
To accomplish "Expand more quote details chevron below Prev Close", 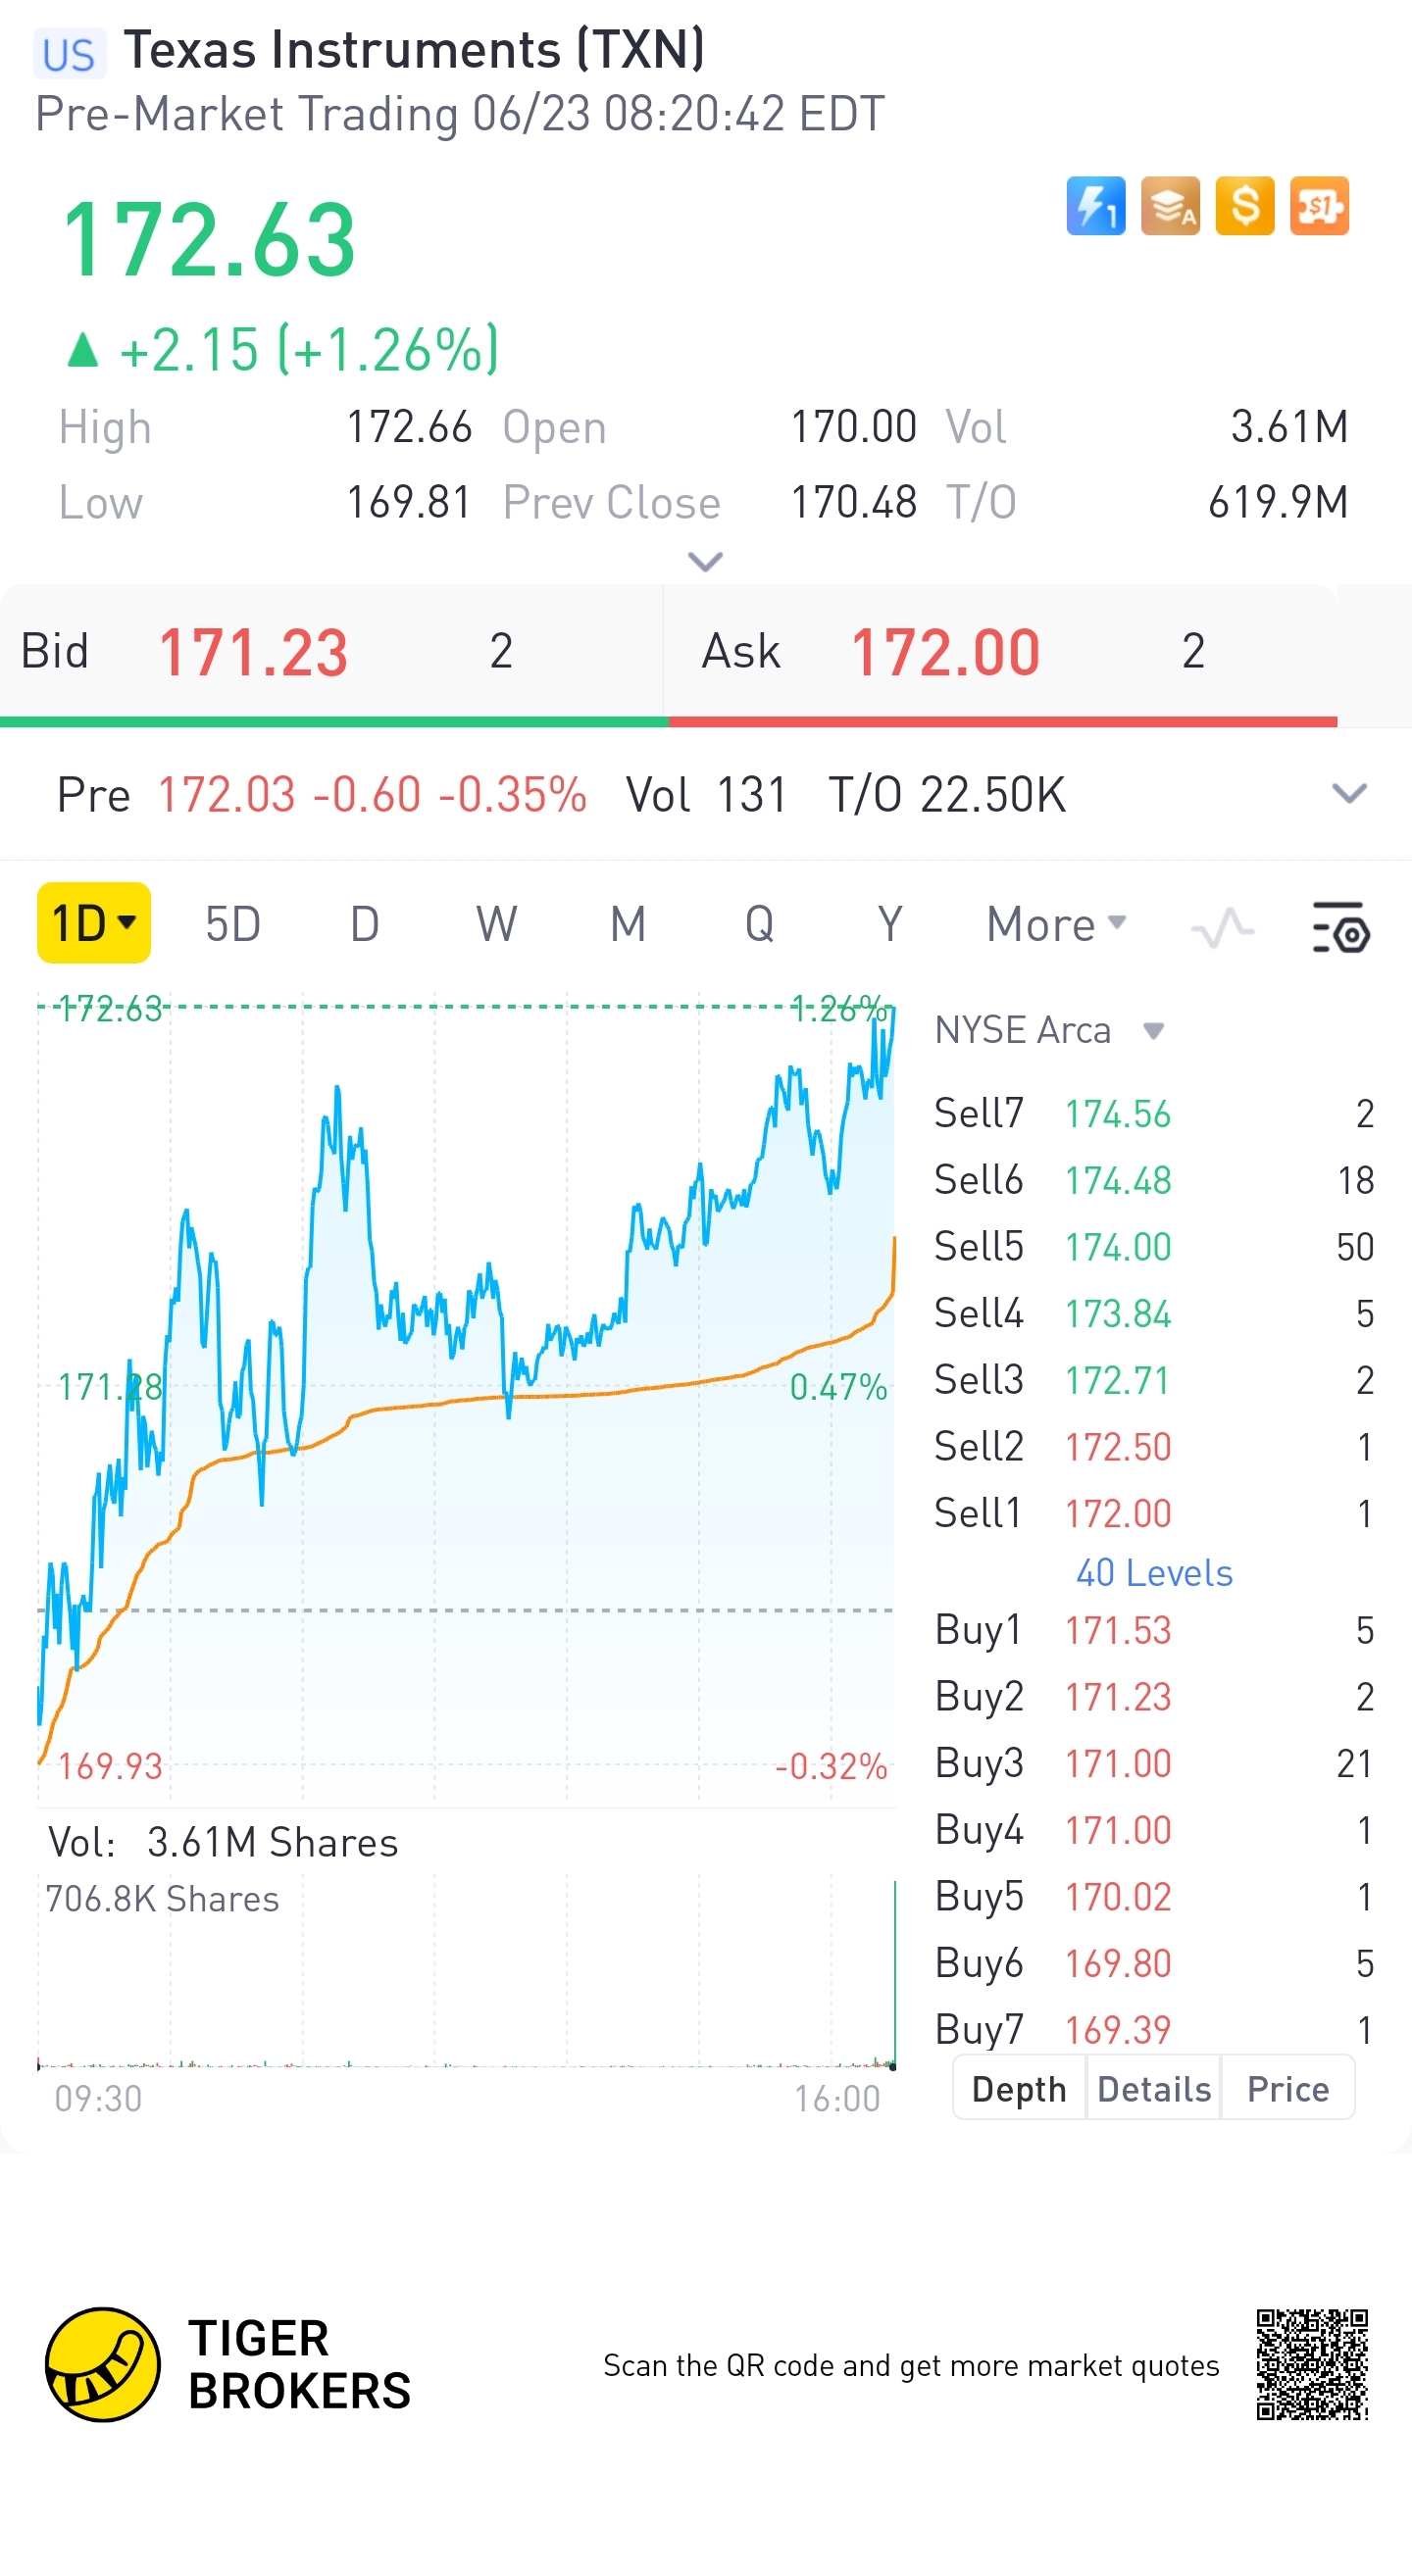I will pyautogui.click(x=705, y=562).
